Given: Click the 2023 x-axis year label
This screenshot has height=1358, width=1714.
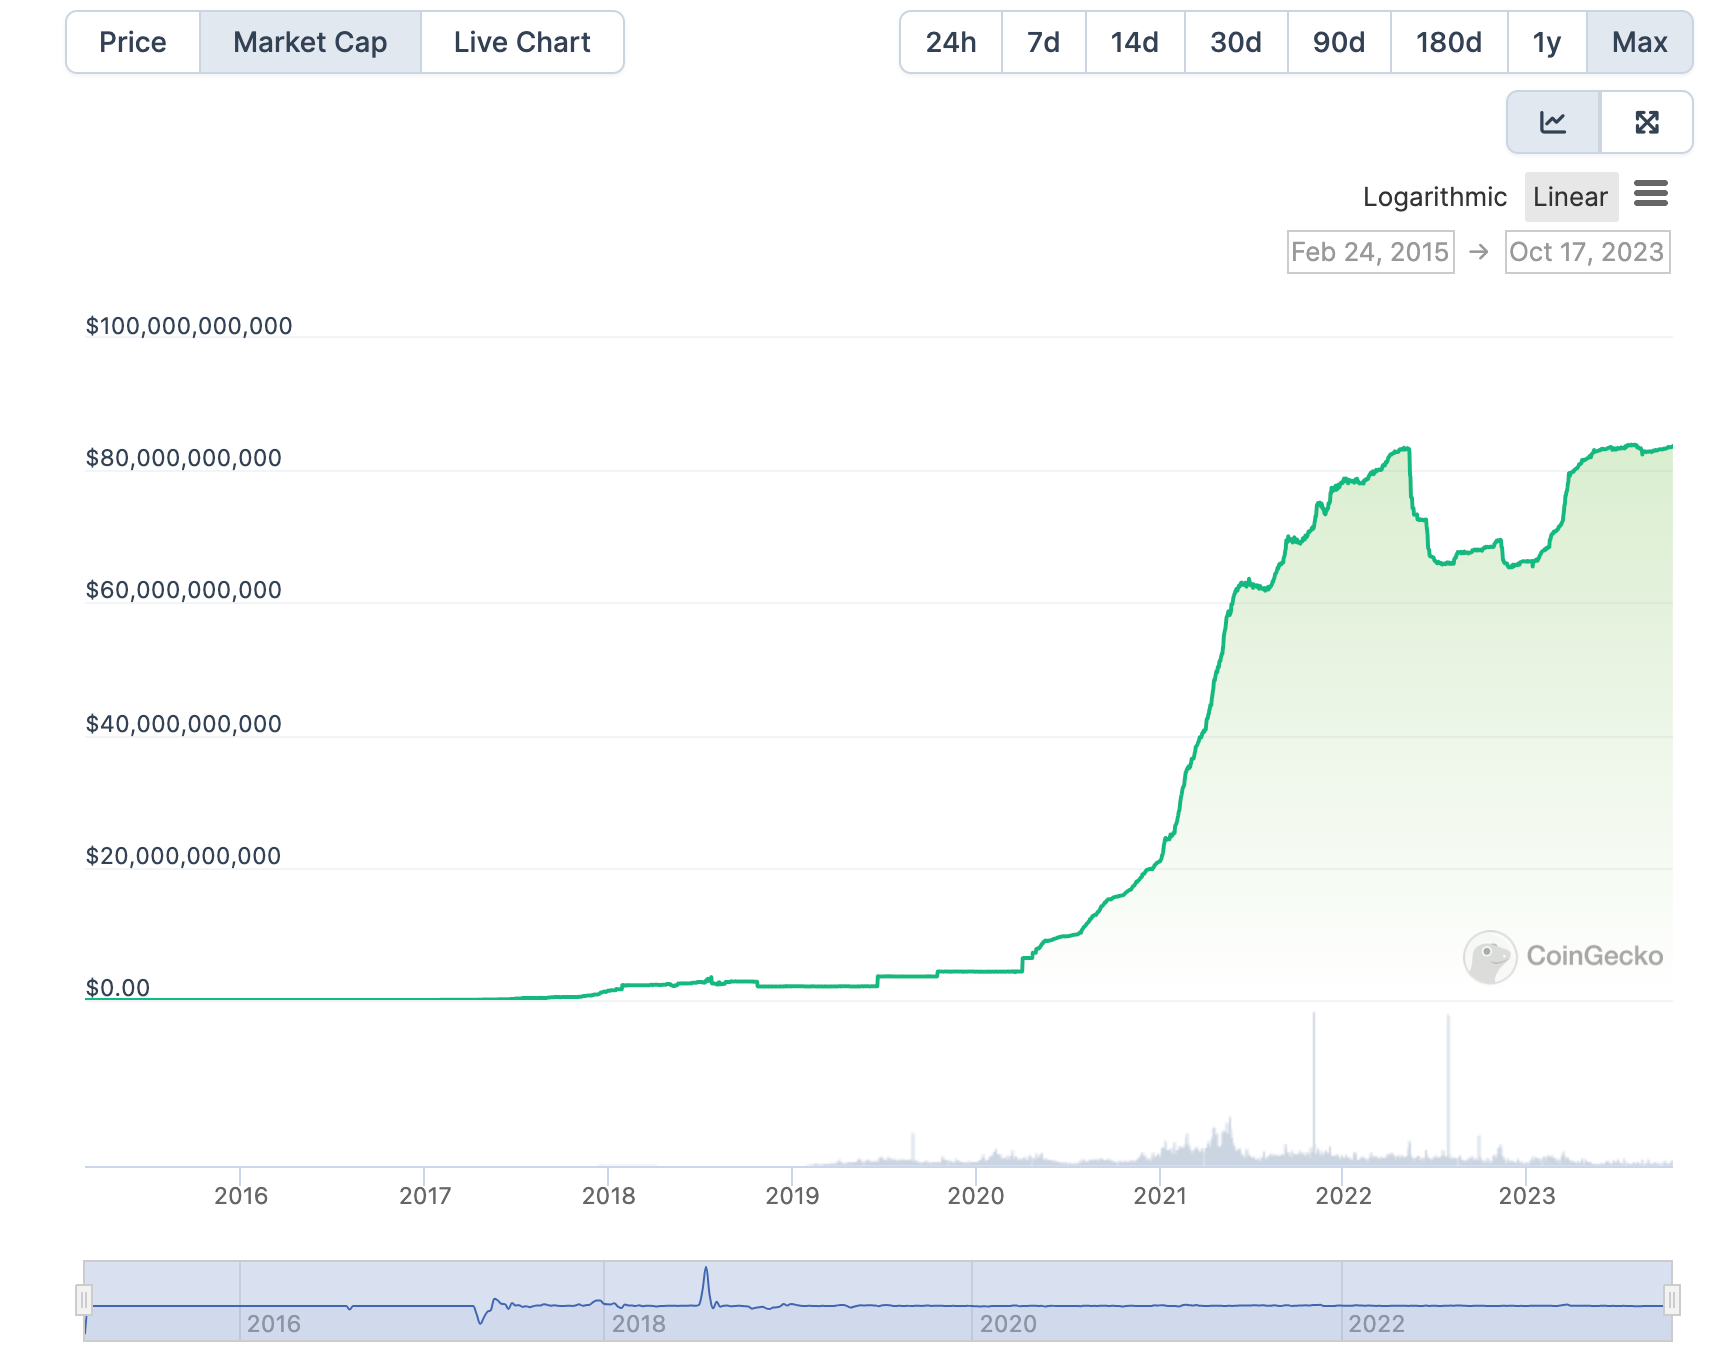Looking at the screenshot, I should point(1527,1196).
